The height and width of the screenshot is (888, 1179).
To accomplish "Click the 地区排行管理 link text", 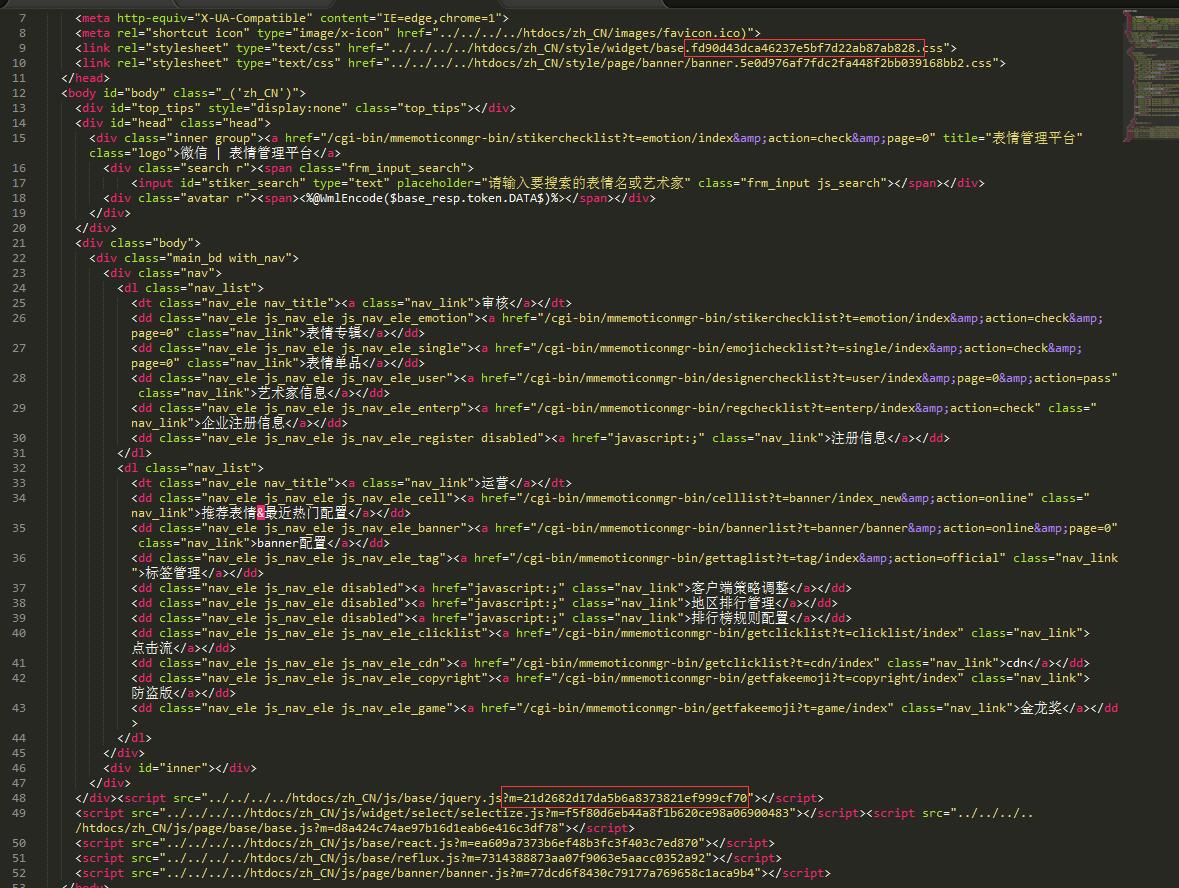I will click(x=733, y=604).
